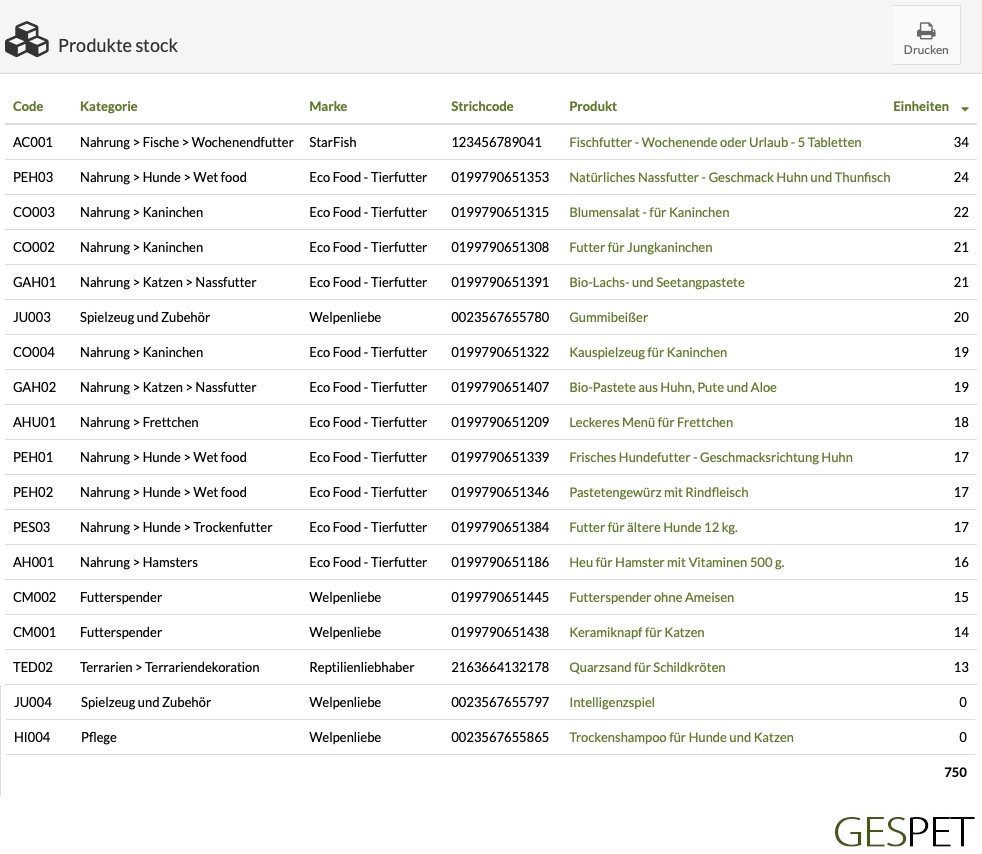Open product Gummibeißer

[x=608, y=317]
